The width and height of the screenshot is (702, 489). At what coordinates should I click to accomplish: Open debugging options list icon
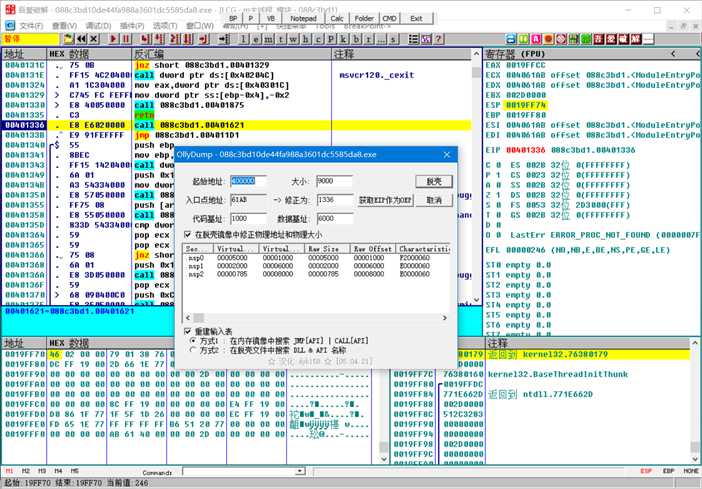(414, 39)
